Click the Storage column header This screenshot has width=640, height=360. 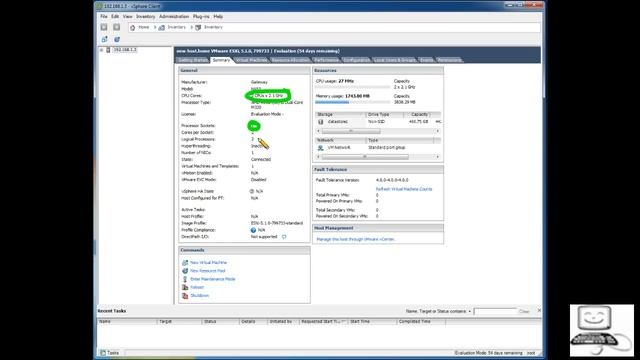click(339, 115)
